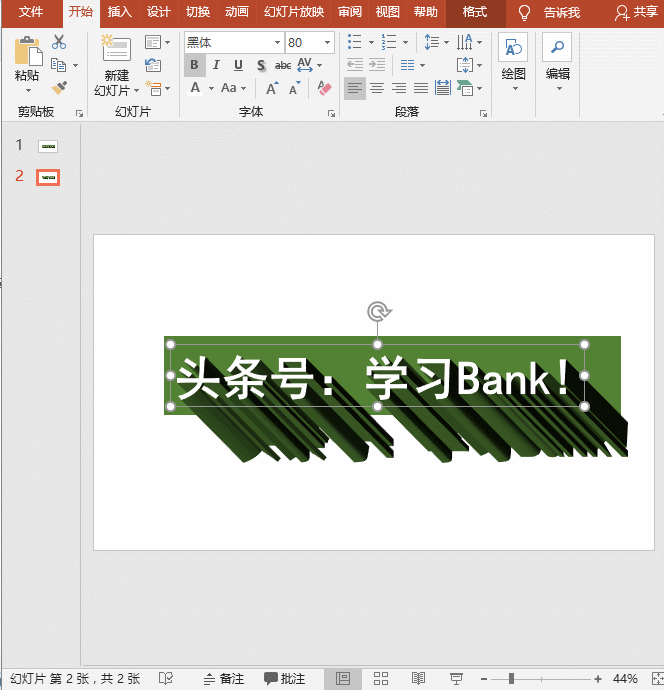Center align the text
Image resolution: width=664 pixels, height=690 pixels.
pos(377,88)
